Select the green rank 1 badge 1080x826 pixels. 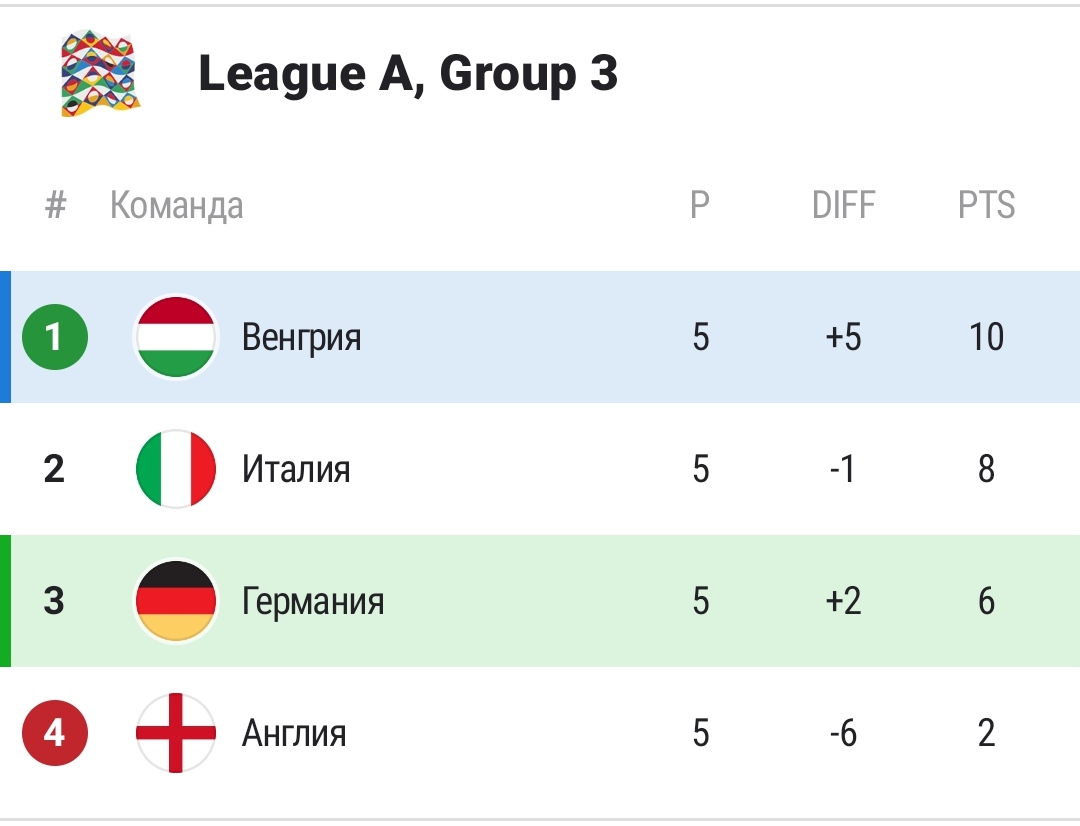coord(55,337)
